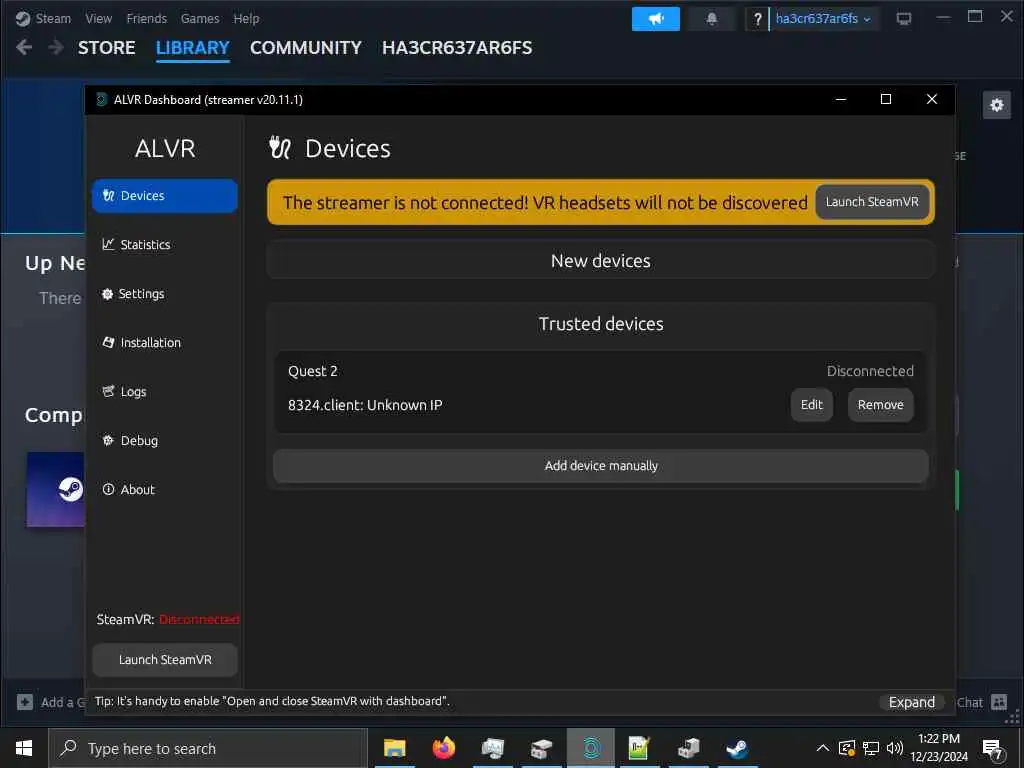Image resolution: width=1024 pixels, height=768 pixels.
Task: Select the Steam LIBRARY tab
Action: click(x=193, y=48)
